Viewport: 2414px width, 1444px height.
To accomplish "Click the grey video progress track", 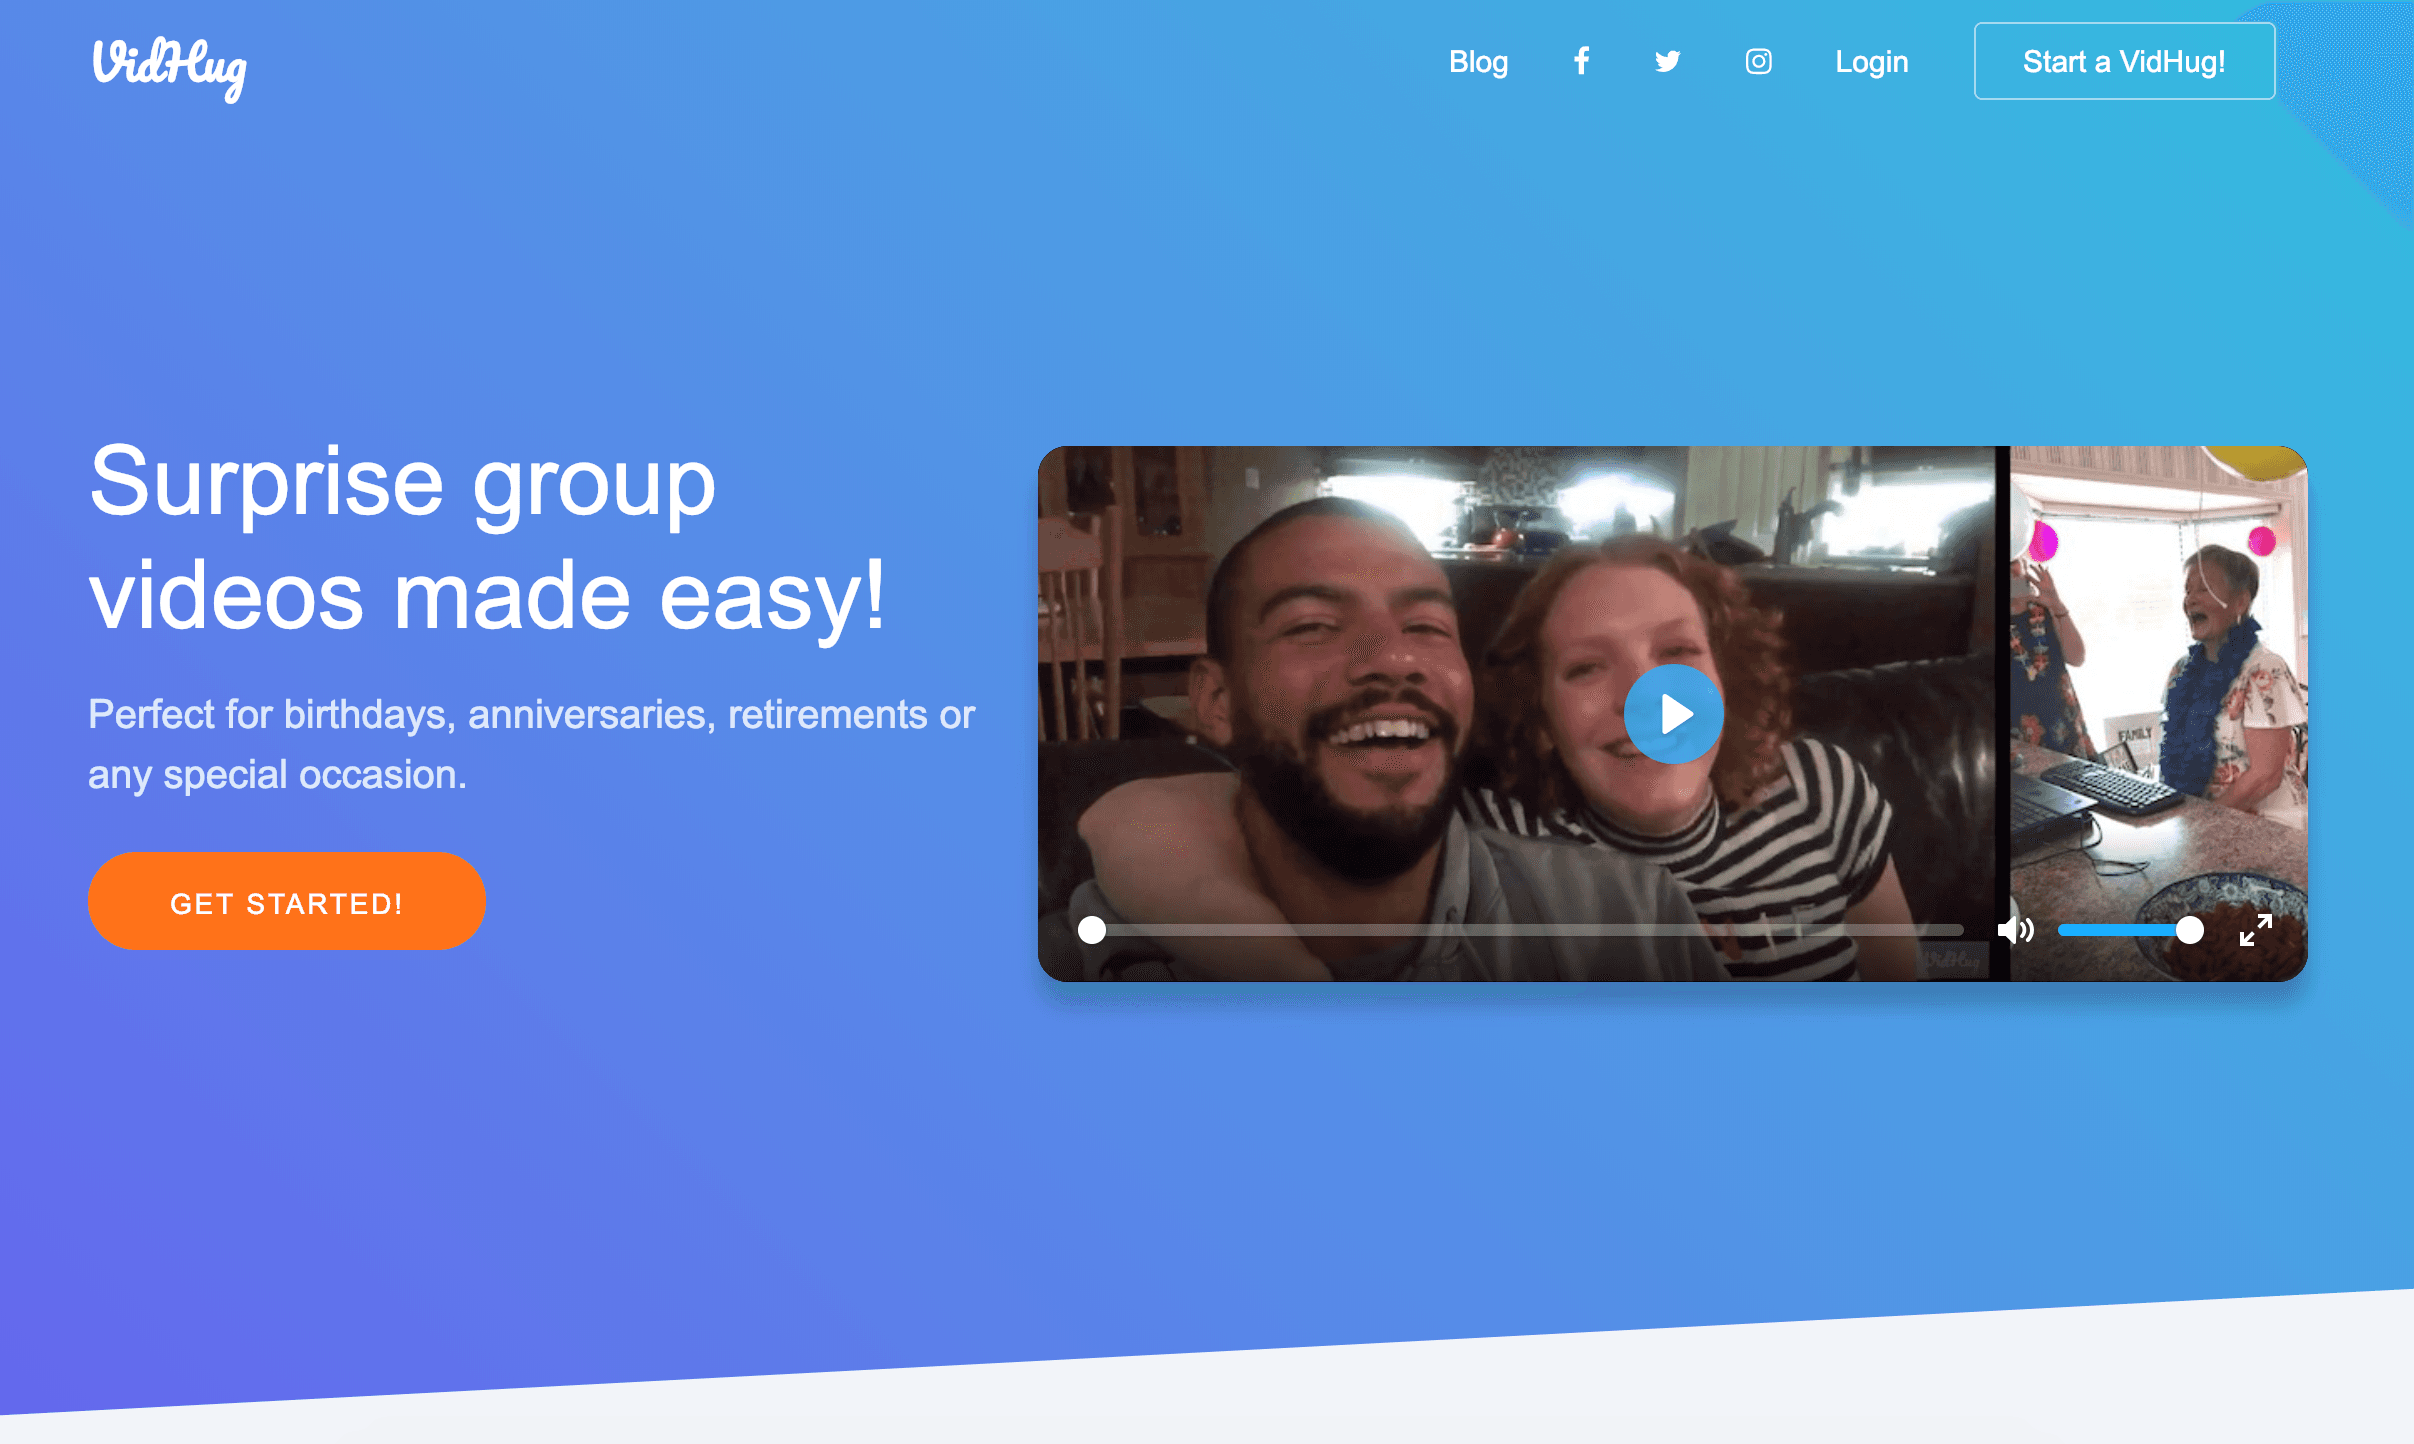I will pos(1530,930).
